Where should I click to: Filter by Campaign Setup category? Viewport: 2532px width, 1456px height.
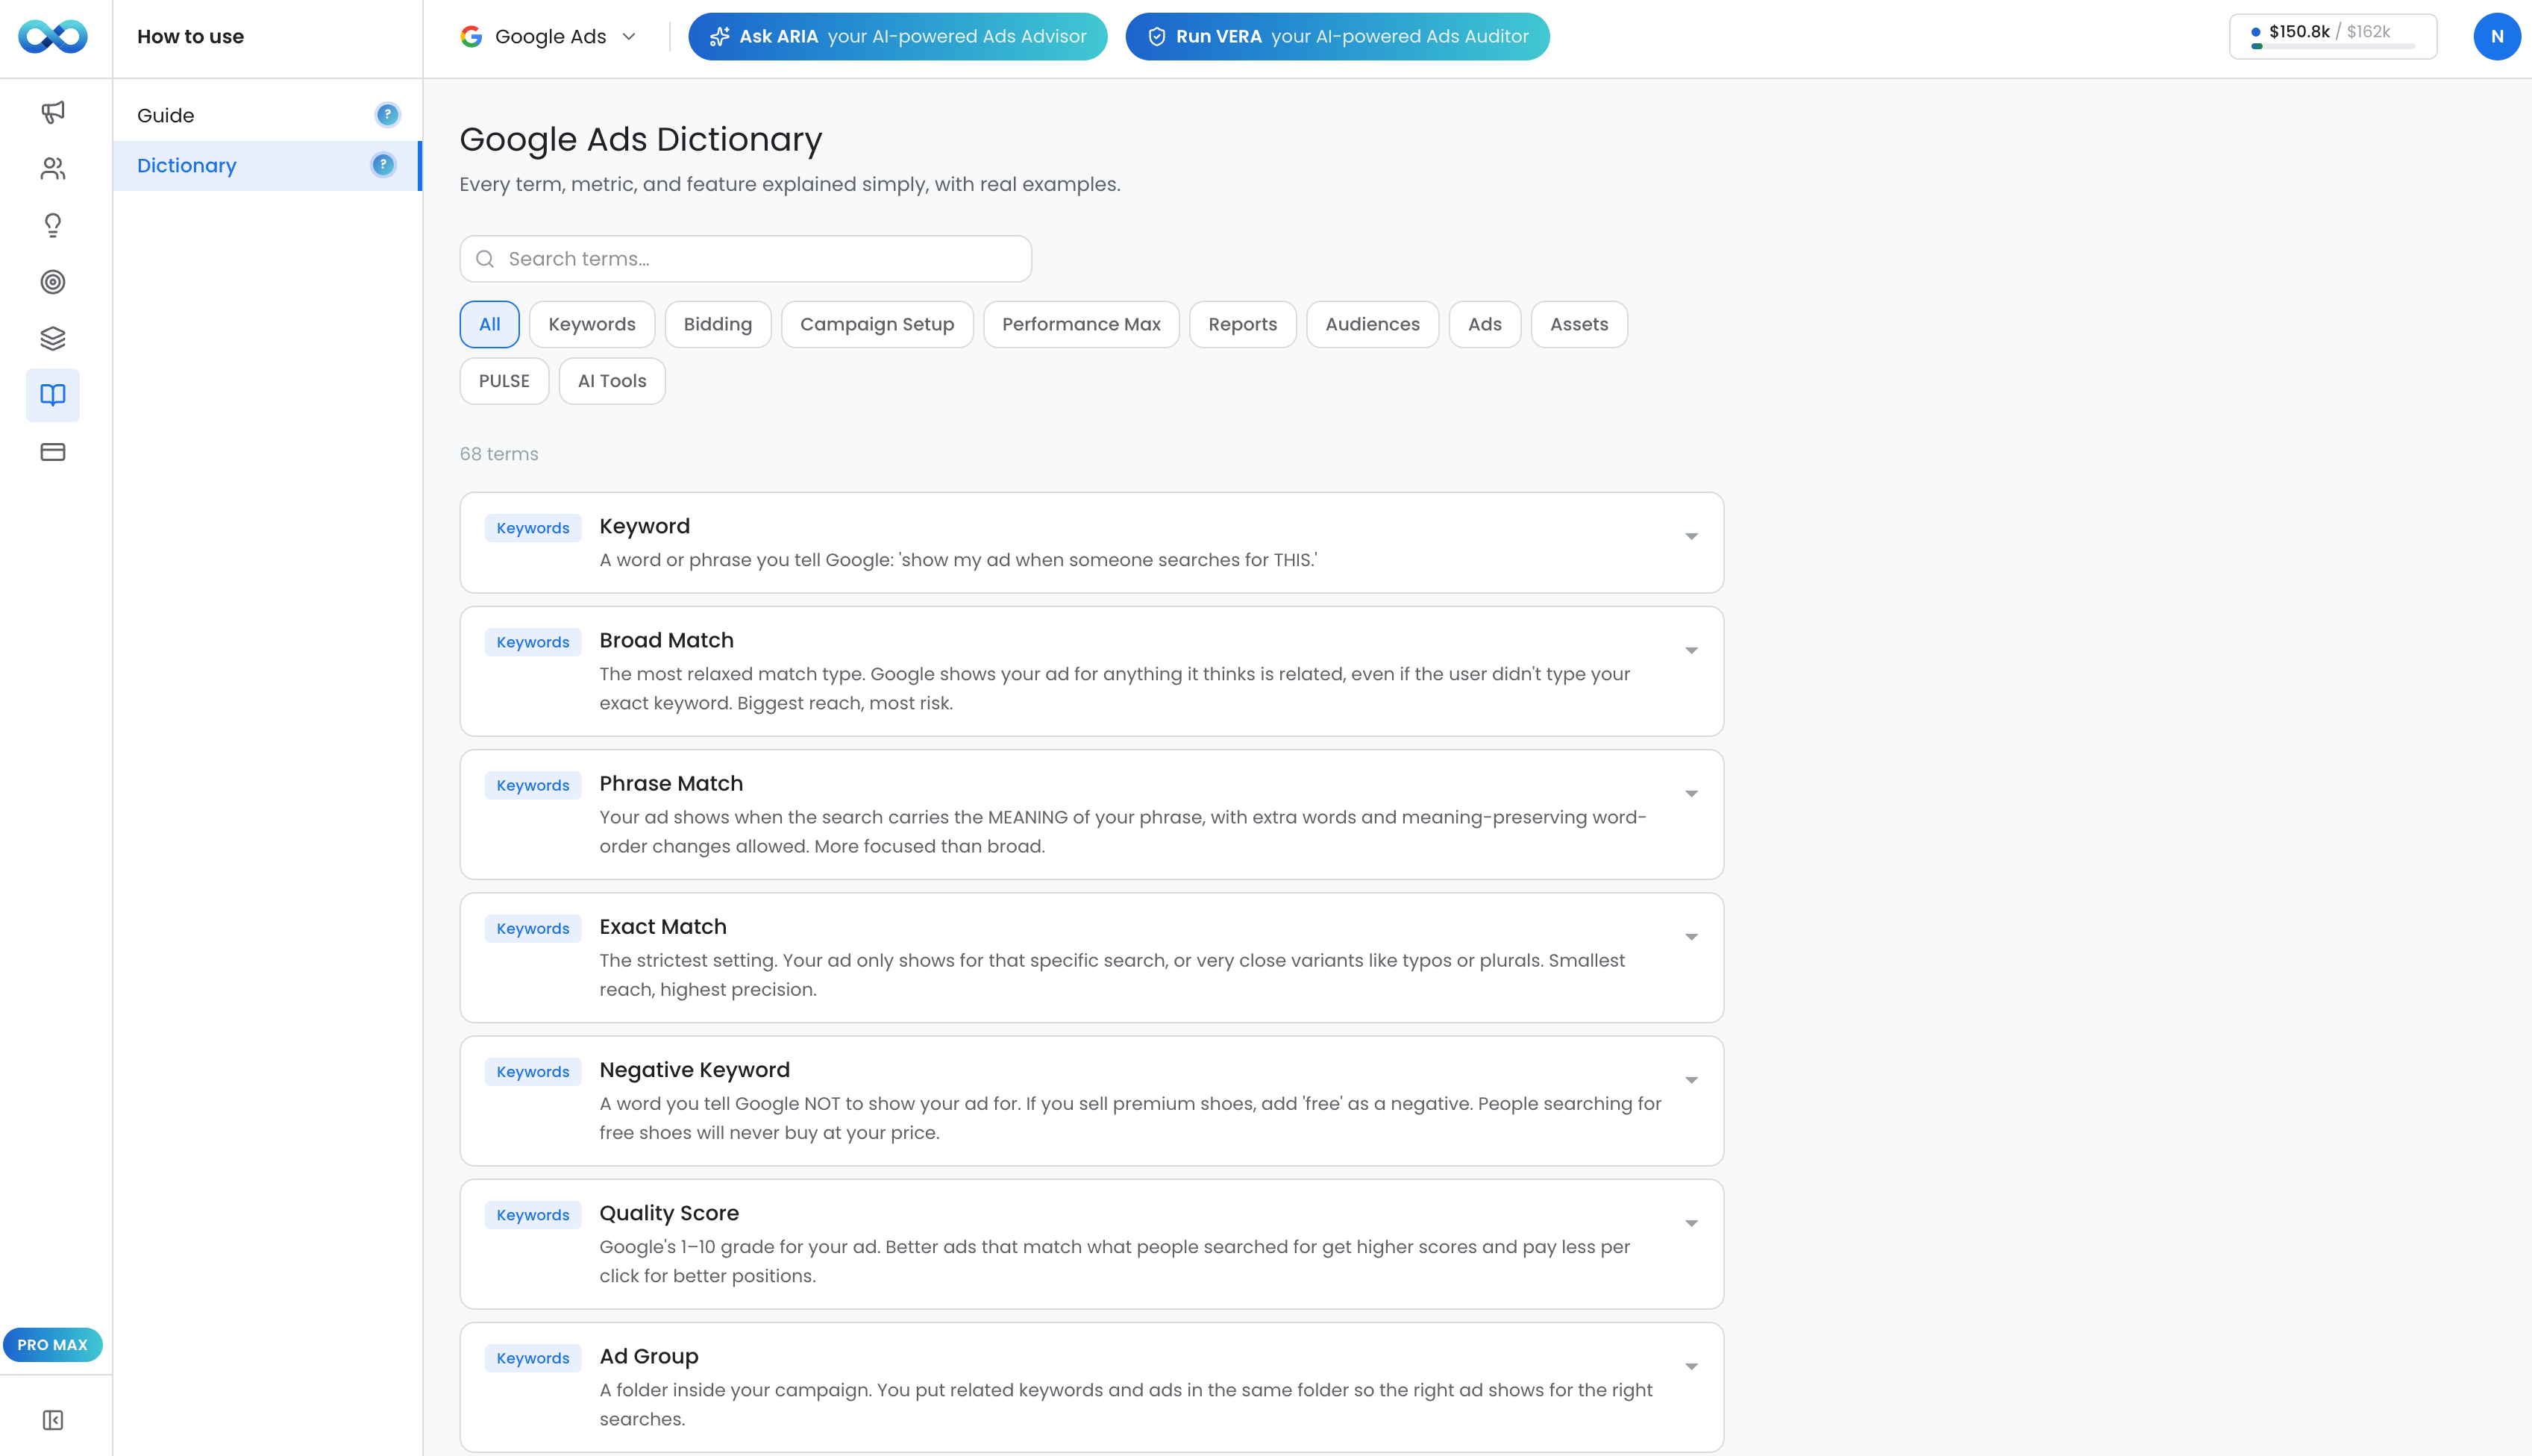click(x=877, y=324)
